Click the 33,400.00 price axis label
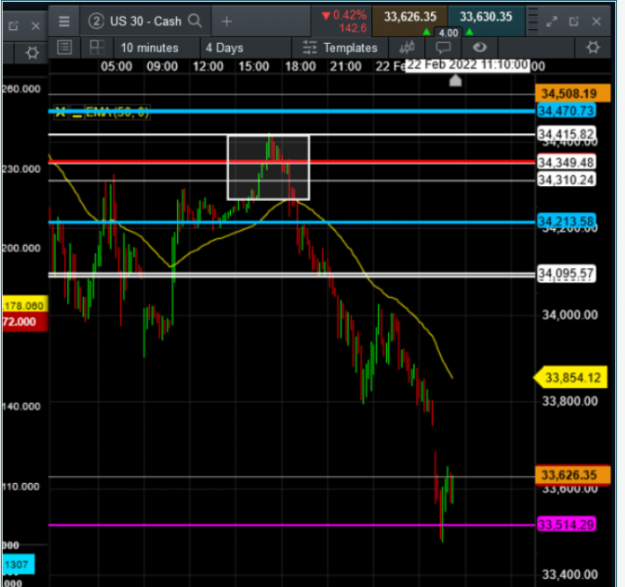This screenshot has width=625, height=587. [570, 574]
